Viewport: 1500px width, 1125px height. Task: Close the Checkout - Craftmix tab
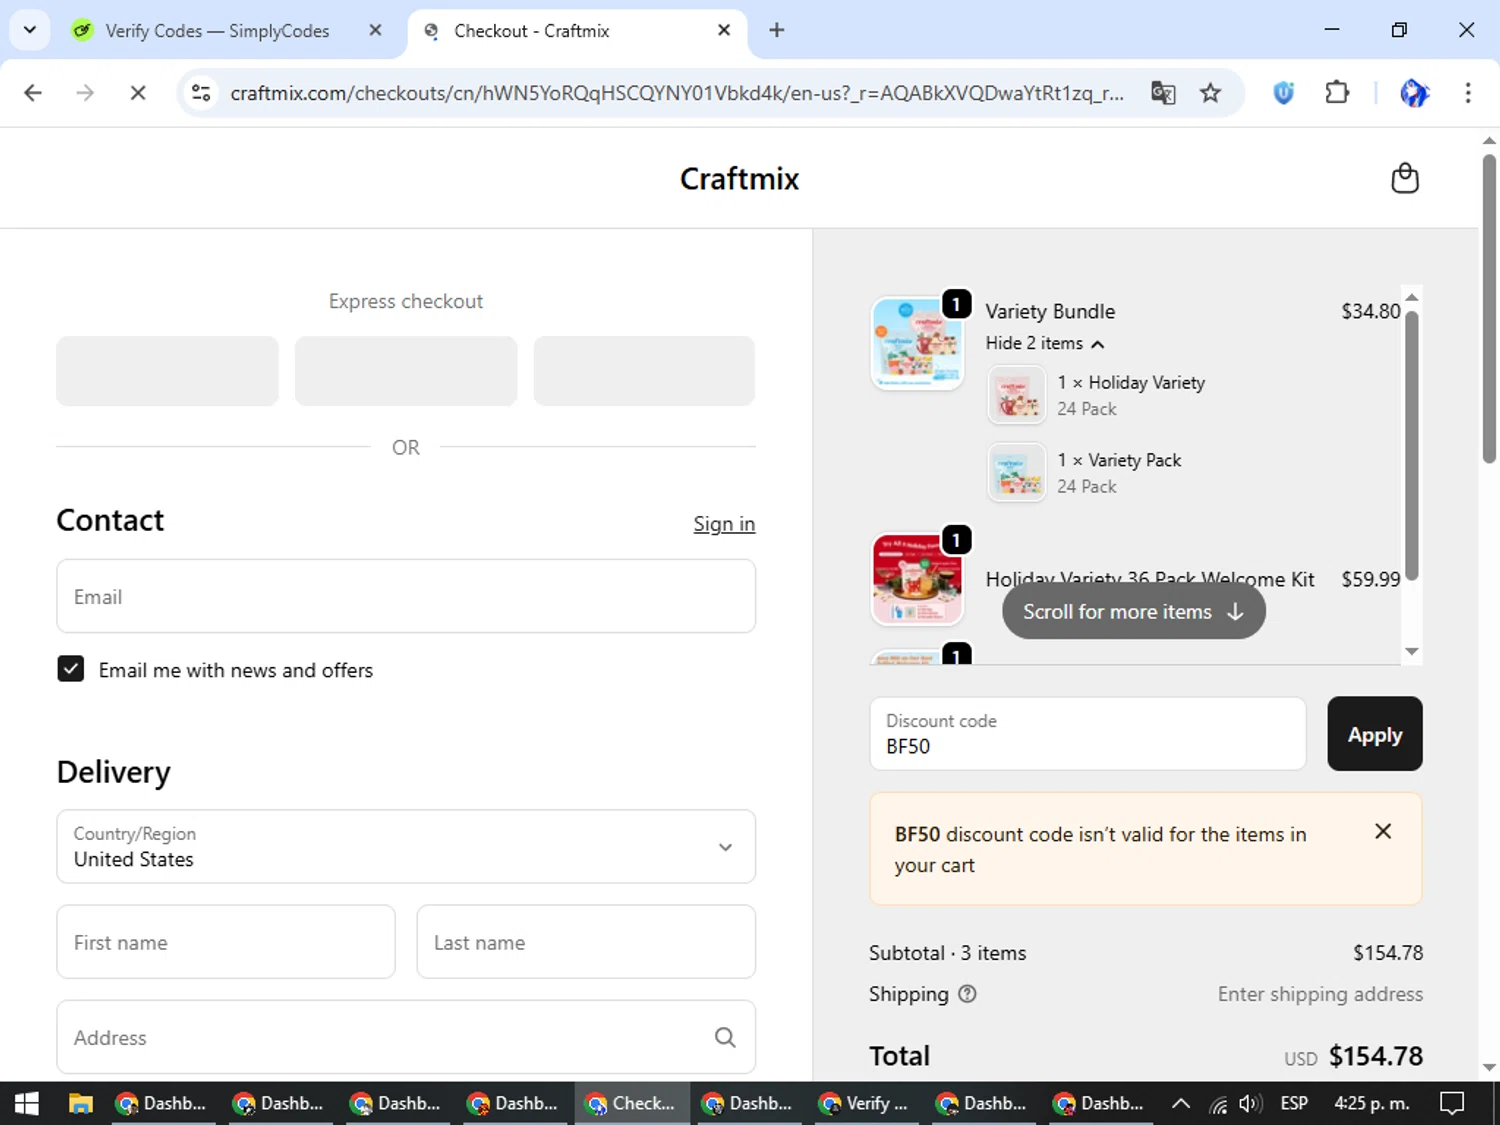[724, 30]
